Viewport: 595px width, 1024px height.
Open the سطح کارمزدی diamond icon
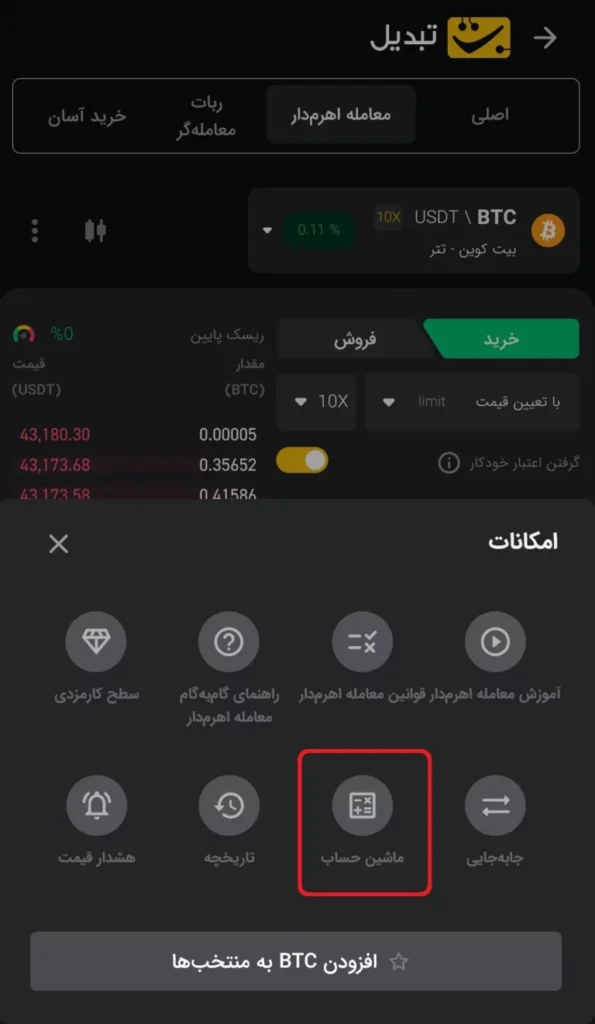[96, 642]
